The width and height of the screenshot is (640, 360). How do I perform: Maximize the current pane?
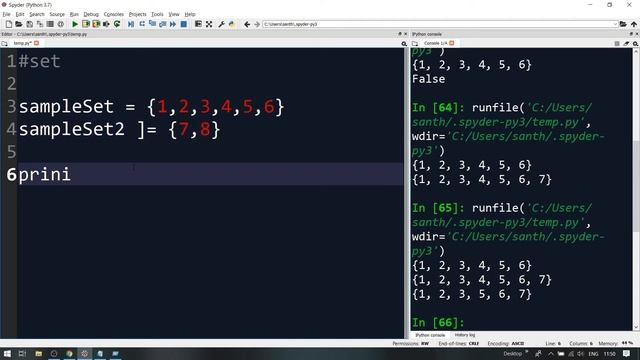point(198,24)
